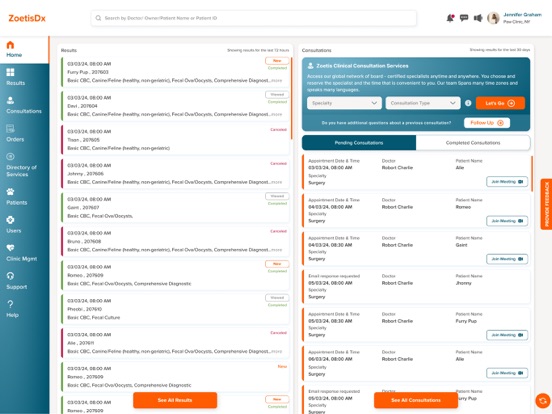Click the notifications bell icon
The image size is (552, 414).
coord(450,18)
